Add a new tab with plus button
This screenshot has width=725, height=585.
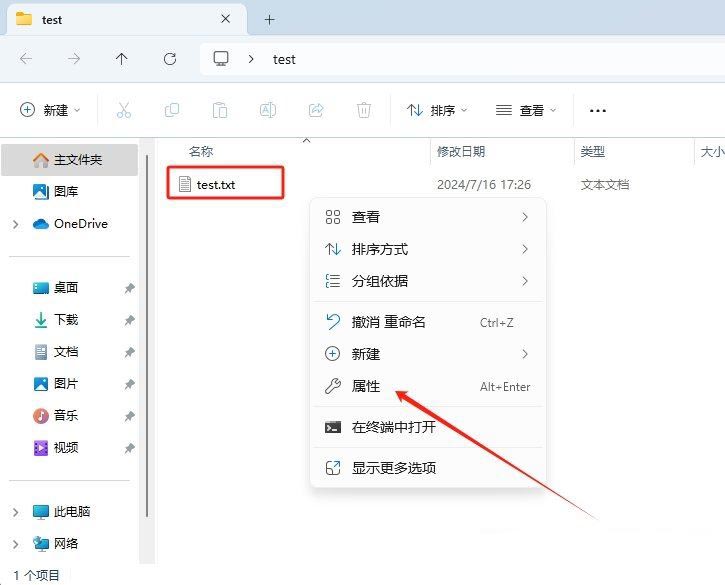click(x=269, y=19)
